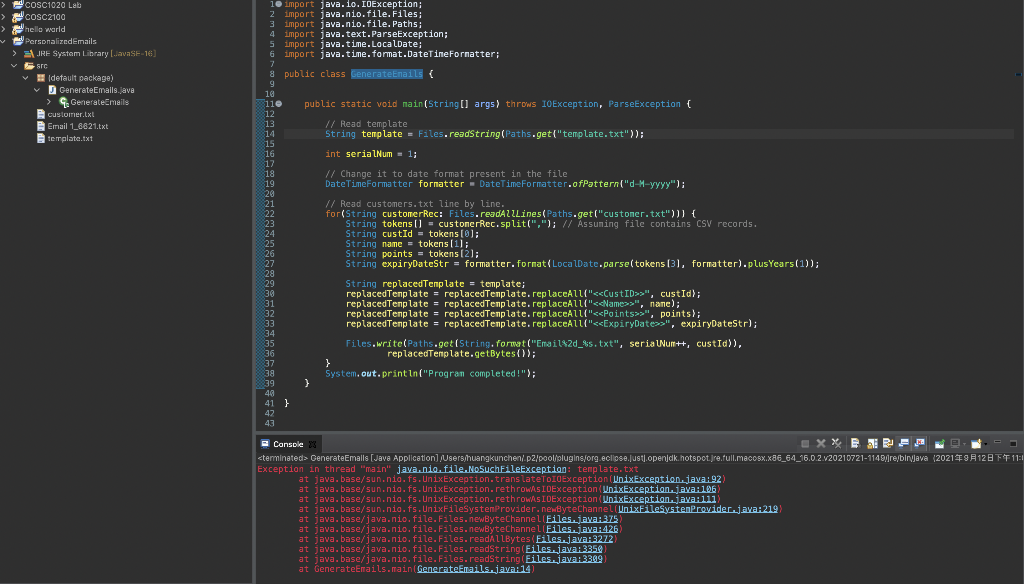Toggle Scroll Lock in the Console
This screenshot has width=1024, height=584.
click(x=871, y=443)
